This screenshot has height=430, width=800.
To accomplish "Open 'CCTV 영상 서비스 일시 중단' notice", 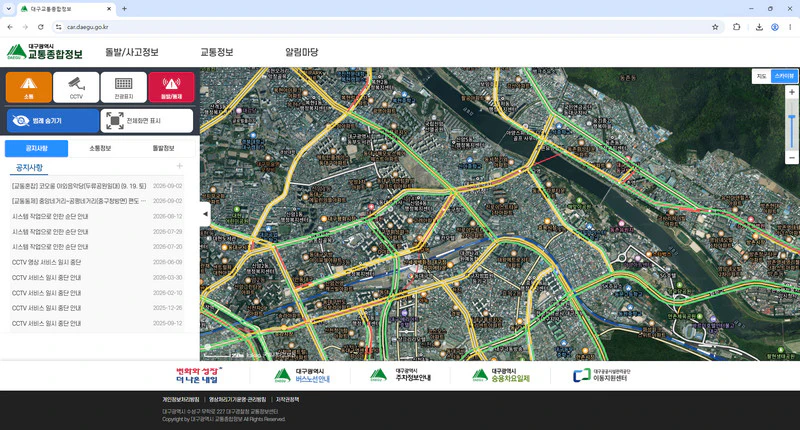I will (46, 262).
